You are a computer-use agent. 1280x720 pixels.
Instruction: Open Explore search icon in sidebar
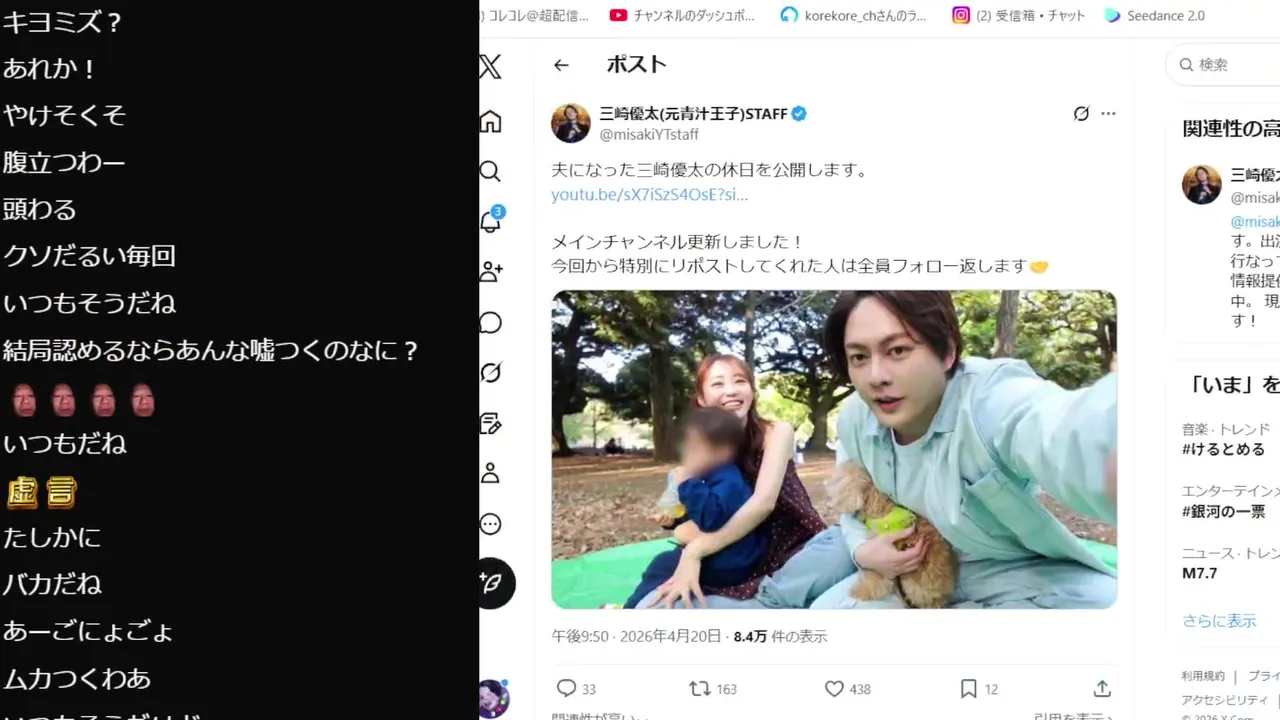coord(490,171)
